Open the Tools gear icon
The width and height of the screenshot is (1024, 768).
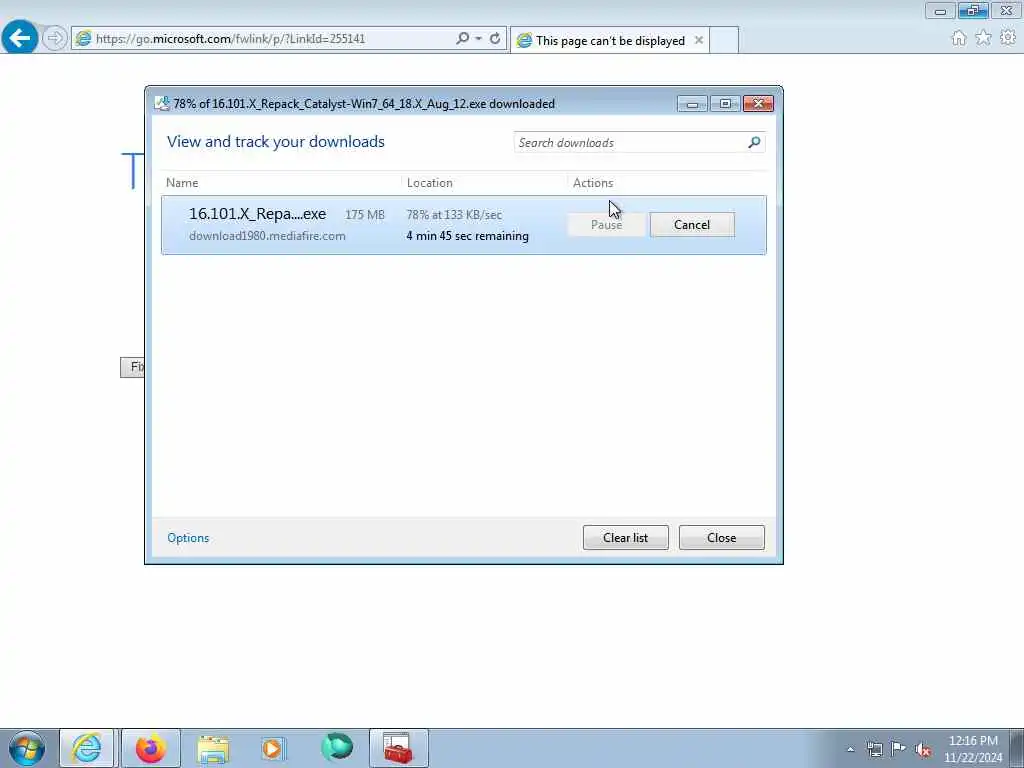pos(1008,38)
